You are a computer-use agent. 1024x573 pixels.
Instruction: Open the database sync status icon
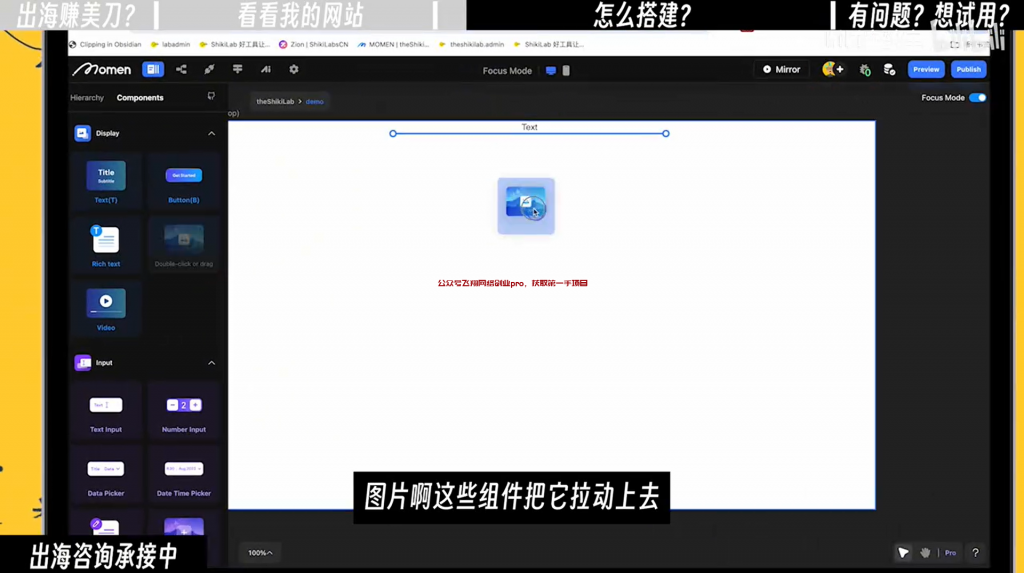[x=889, y=70]
